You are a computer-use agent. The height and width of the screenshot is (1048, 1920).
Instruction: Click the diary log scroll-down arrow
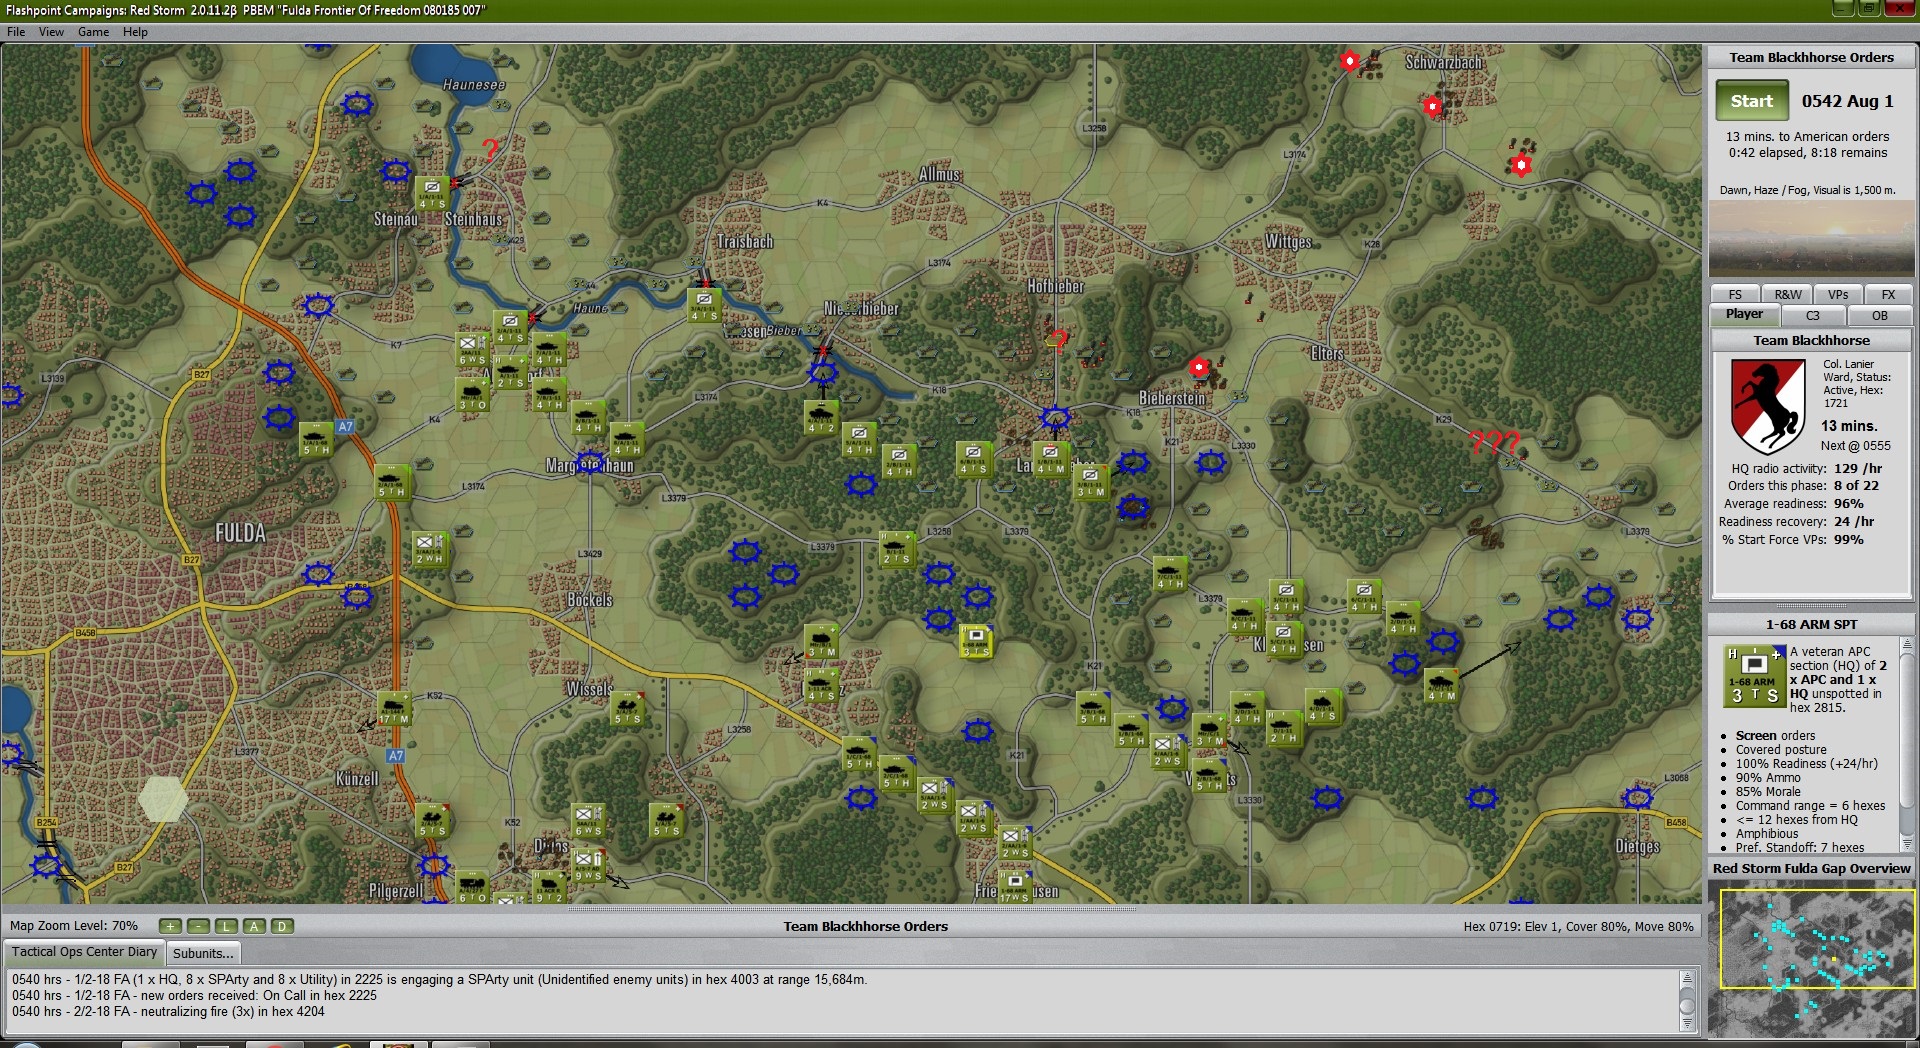pos(1687,1023)
